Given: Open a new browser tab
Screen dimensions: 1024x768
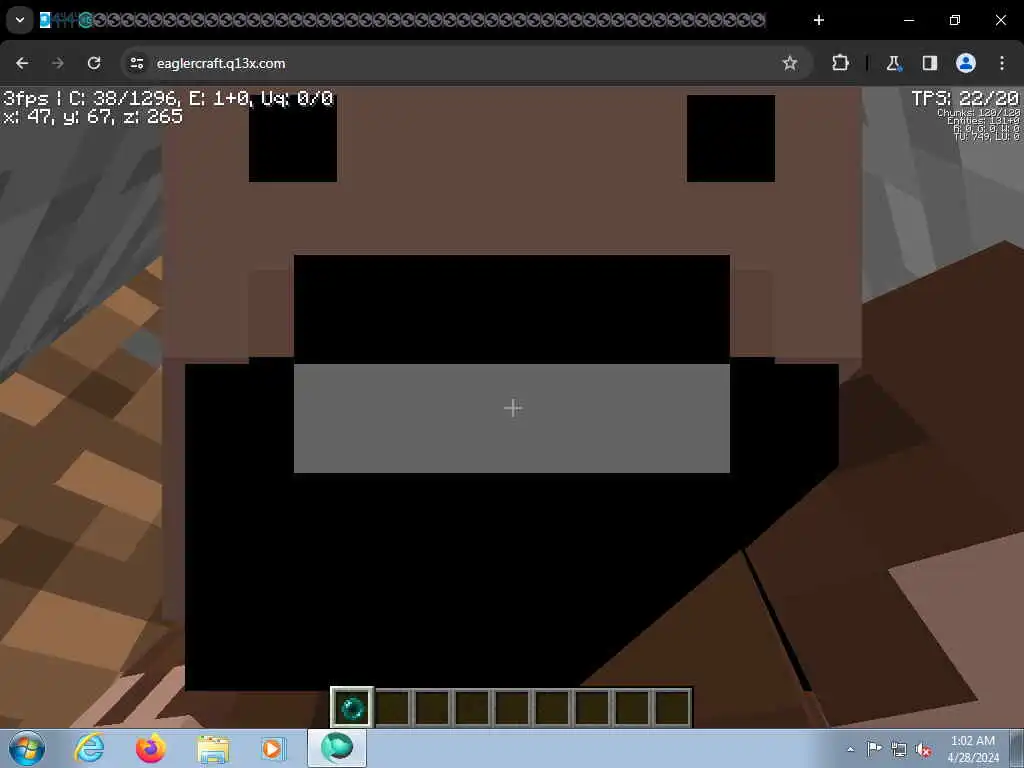Looking at the screenshot, I should click(818, 20).
